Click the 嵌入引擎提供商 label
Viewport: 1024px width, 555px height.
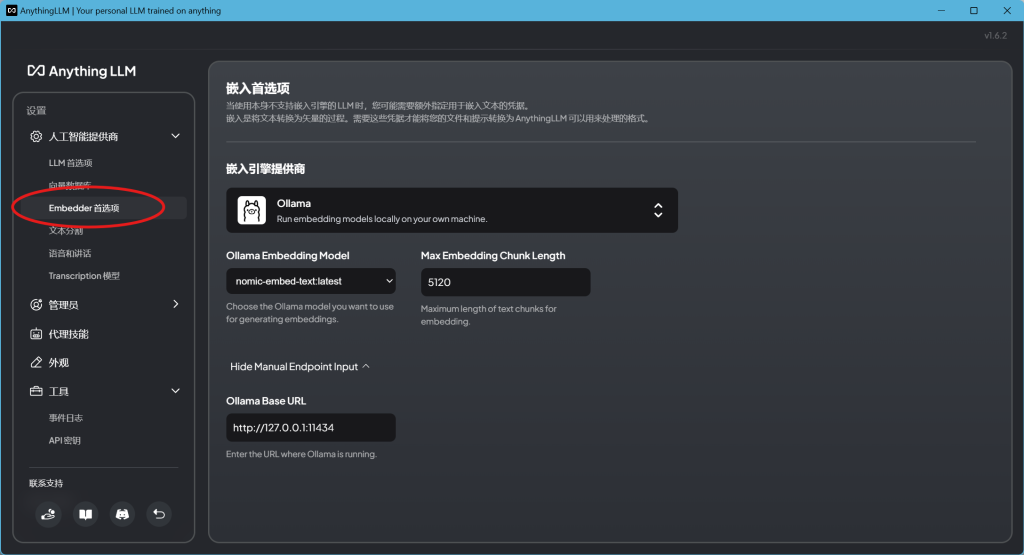tap(266, 168)
